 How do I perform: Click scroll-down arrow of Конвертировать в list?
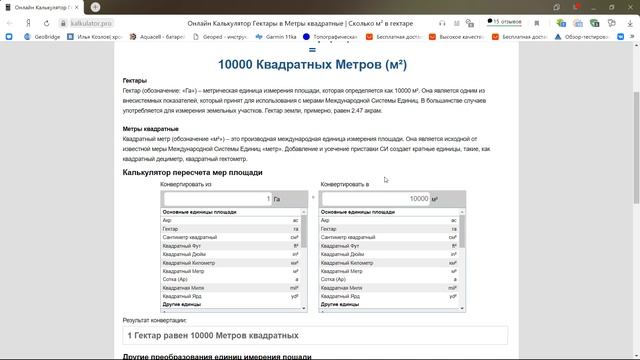[462, 309]
